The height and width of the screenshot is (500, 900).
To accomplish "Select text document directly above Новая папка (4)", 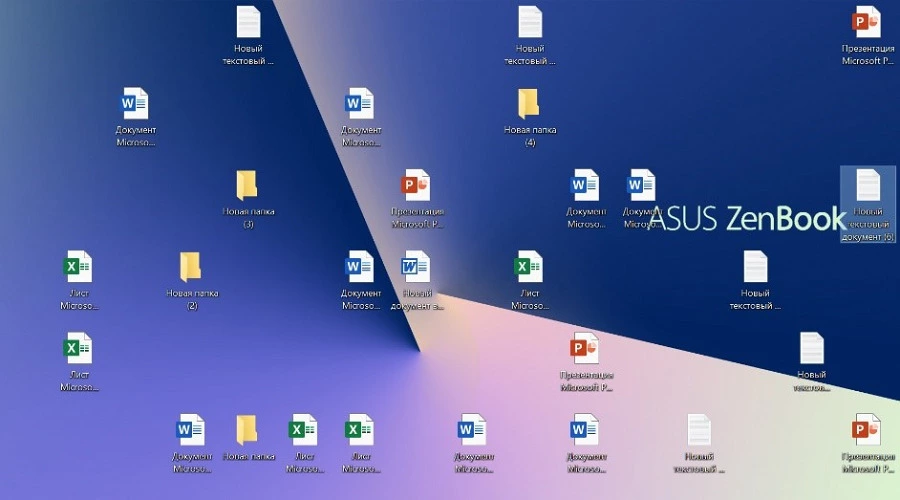I will pyautogui.click(x=529, y=36).
